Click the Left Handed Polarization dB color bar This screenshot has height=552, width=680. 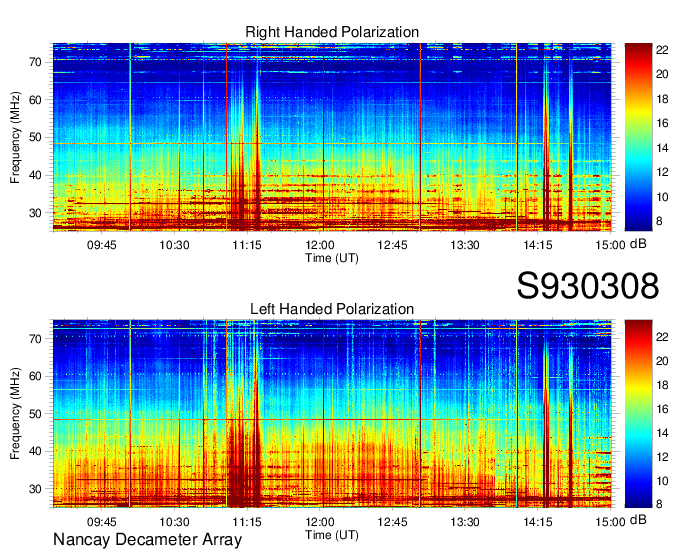(x=638, y=413)
